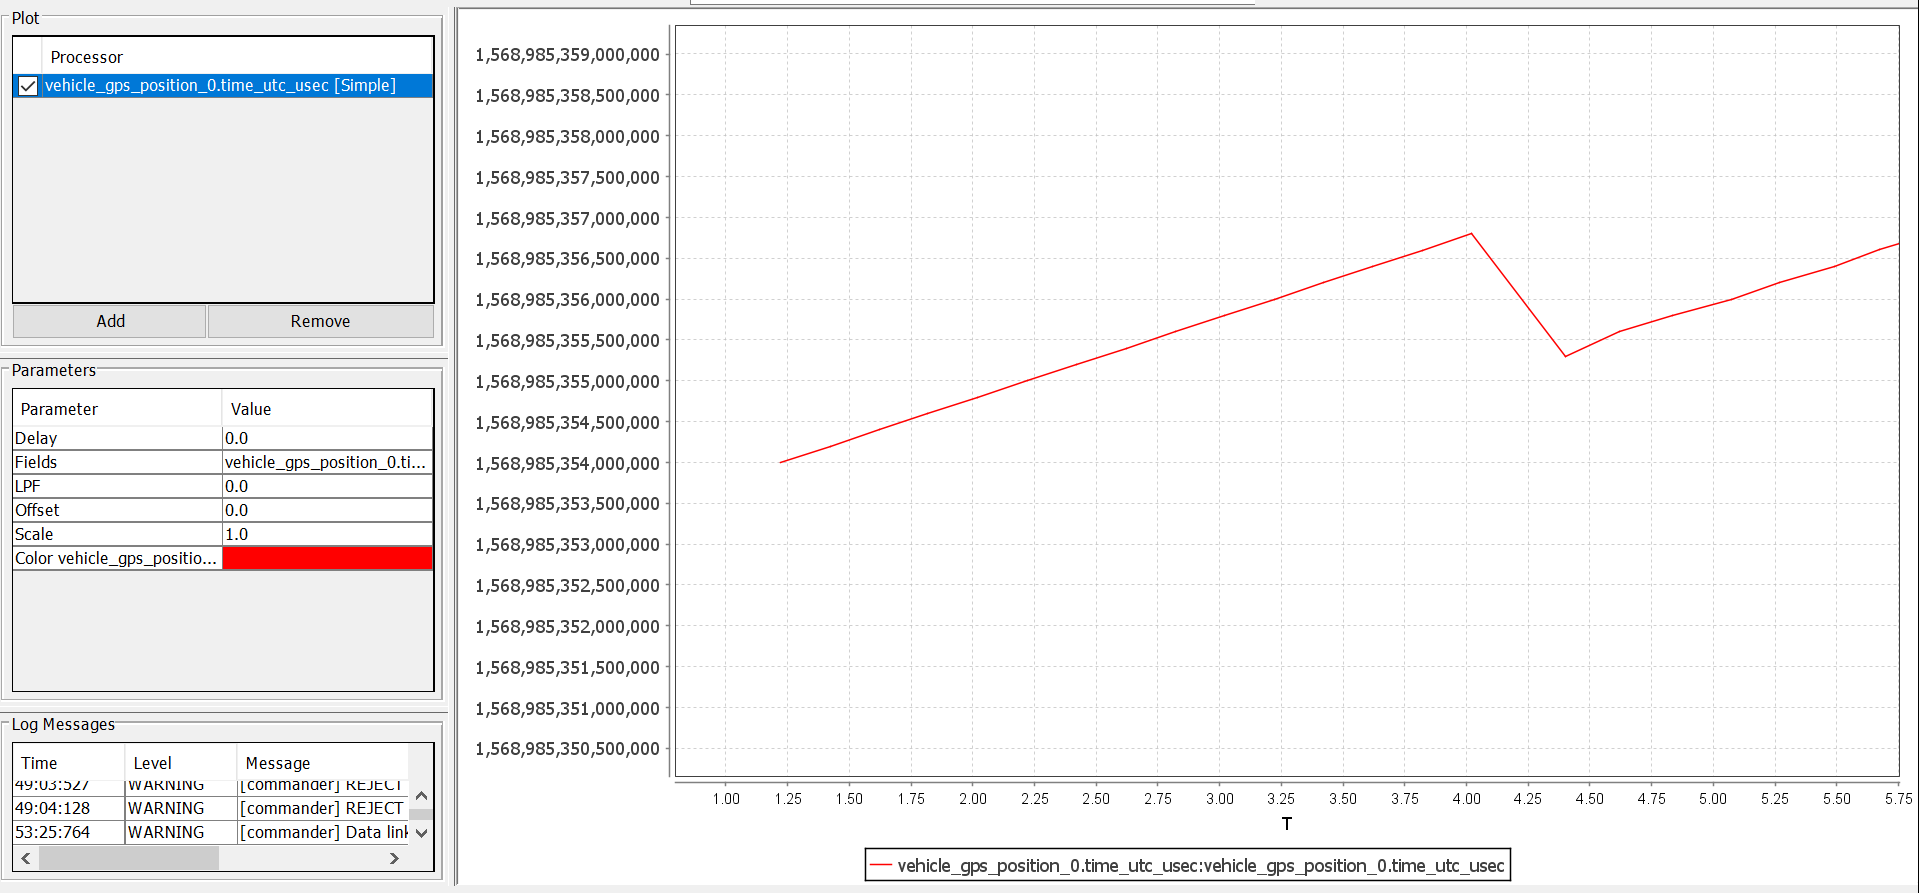Click the log horizontal scroll right arrow
The height and width of the screenshot is (893, 1919).
tap(395, 858)
